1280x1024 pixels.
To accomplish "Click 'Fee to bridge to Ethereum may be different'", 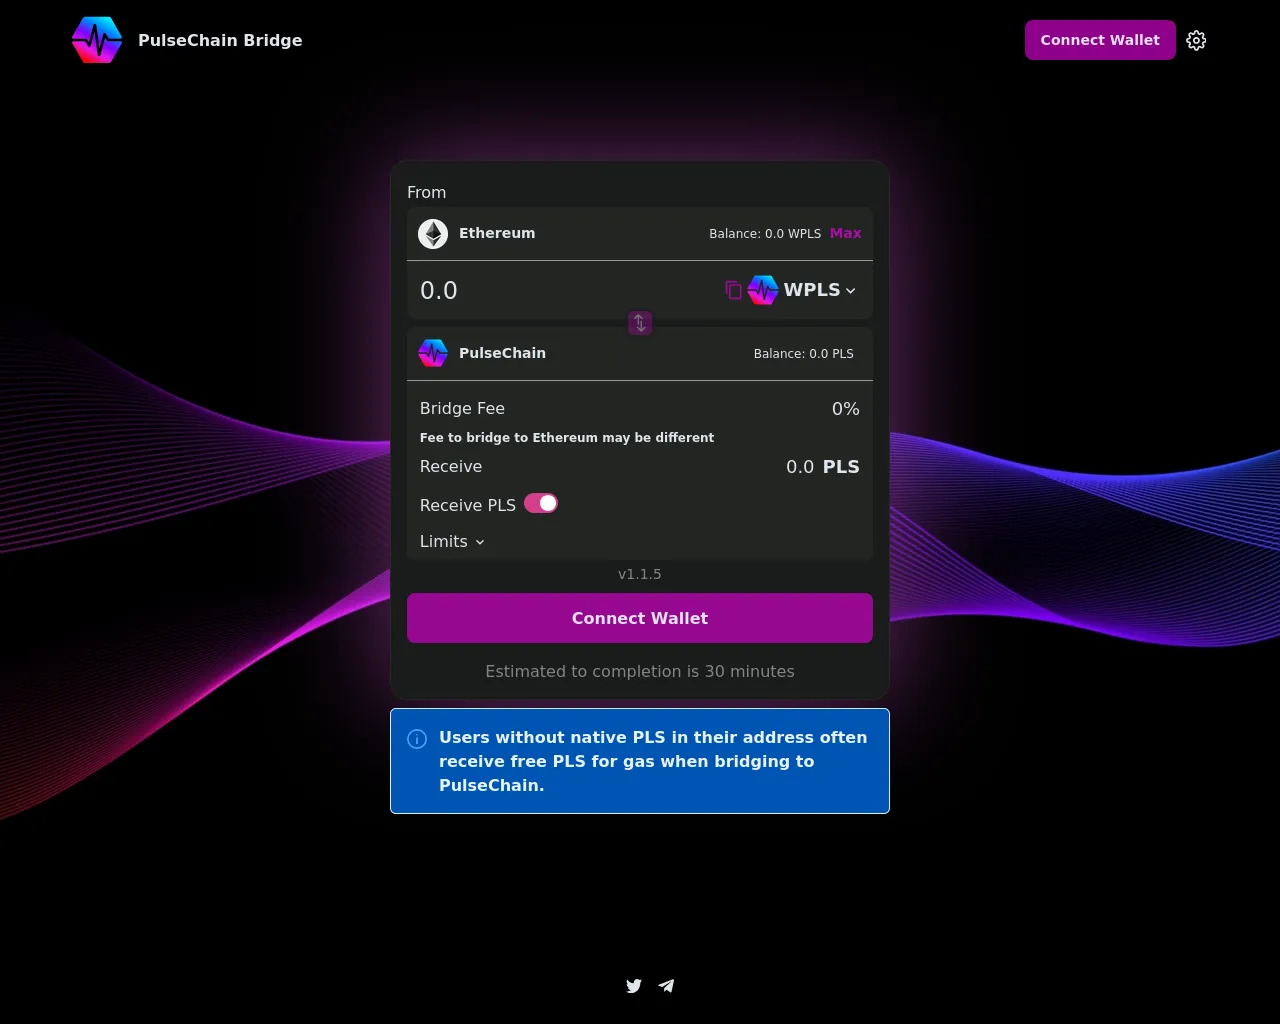I will point(567,437).
